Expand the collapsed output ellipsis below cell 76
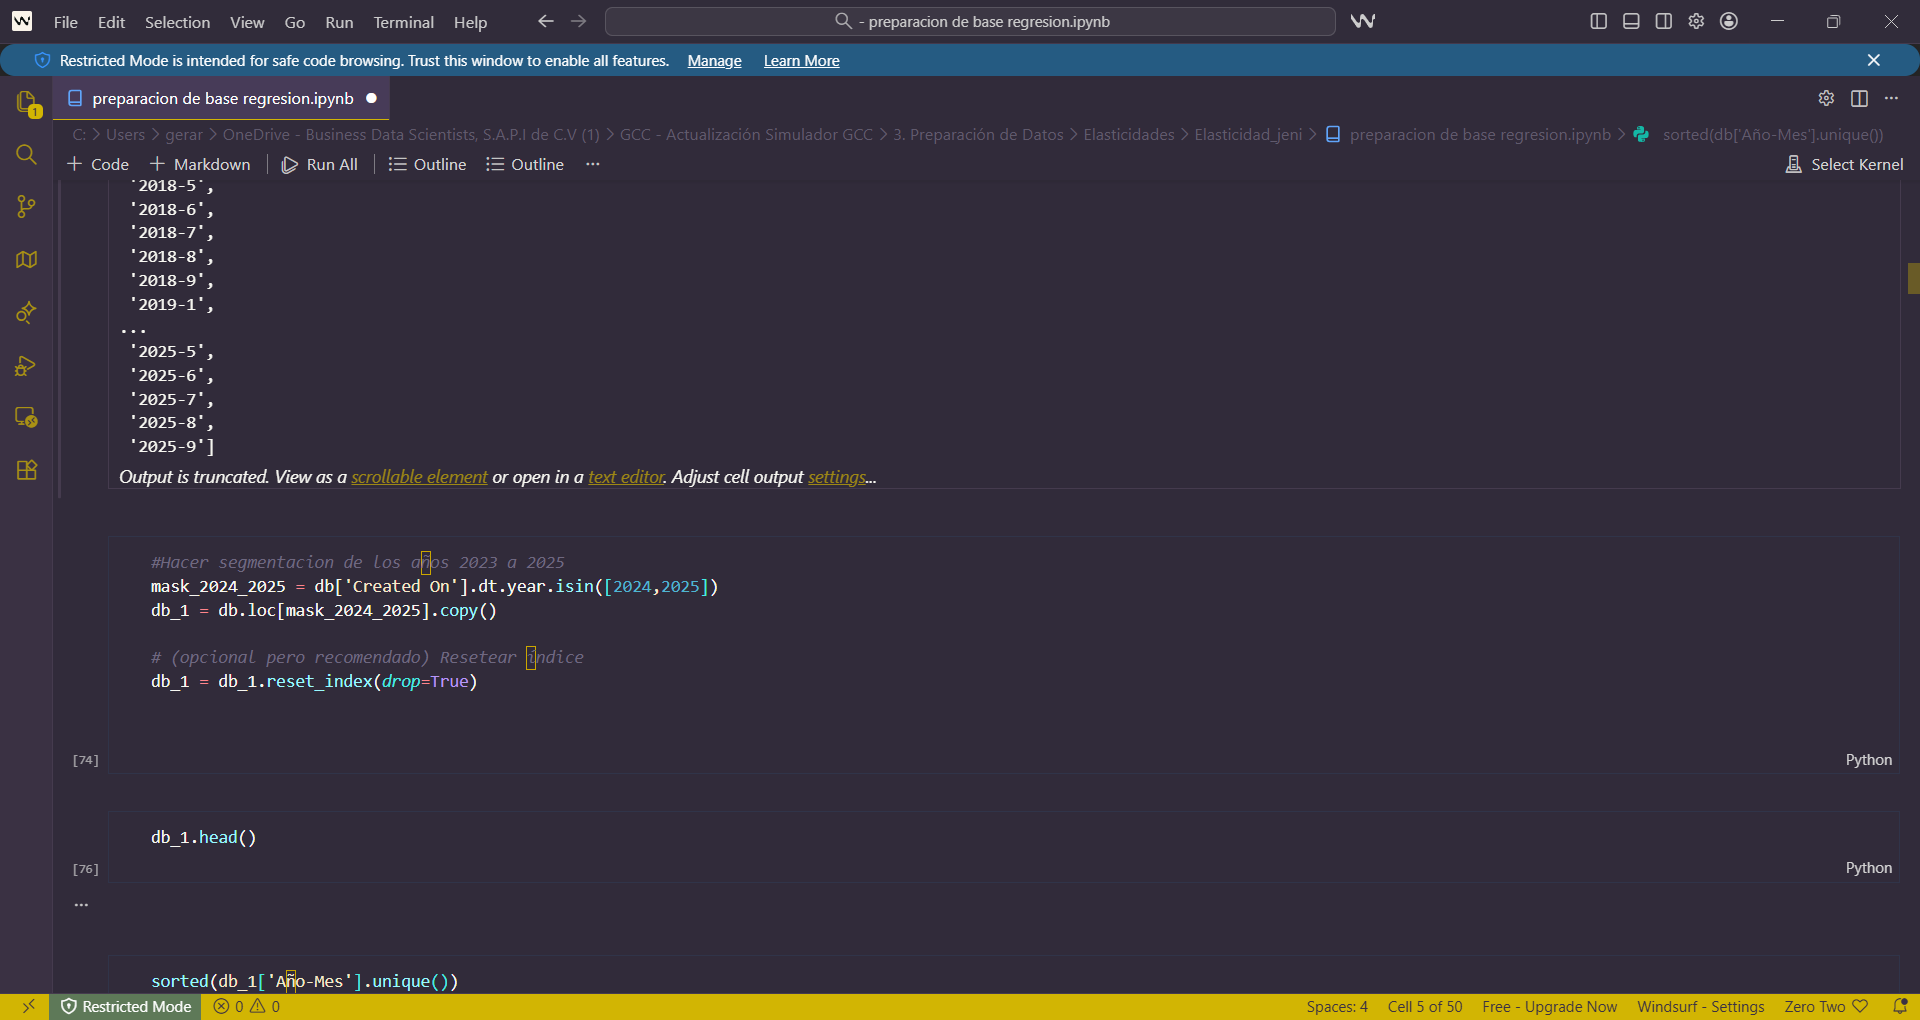 pyautogui.click(x=82, y=905)
